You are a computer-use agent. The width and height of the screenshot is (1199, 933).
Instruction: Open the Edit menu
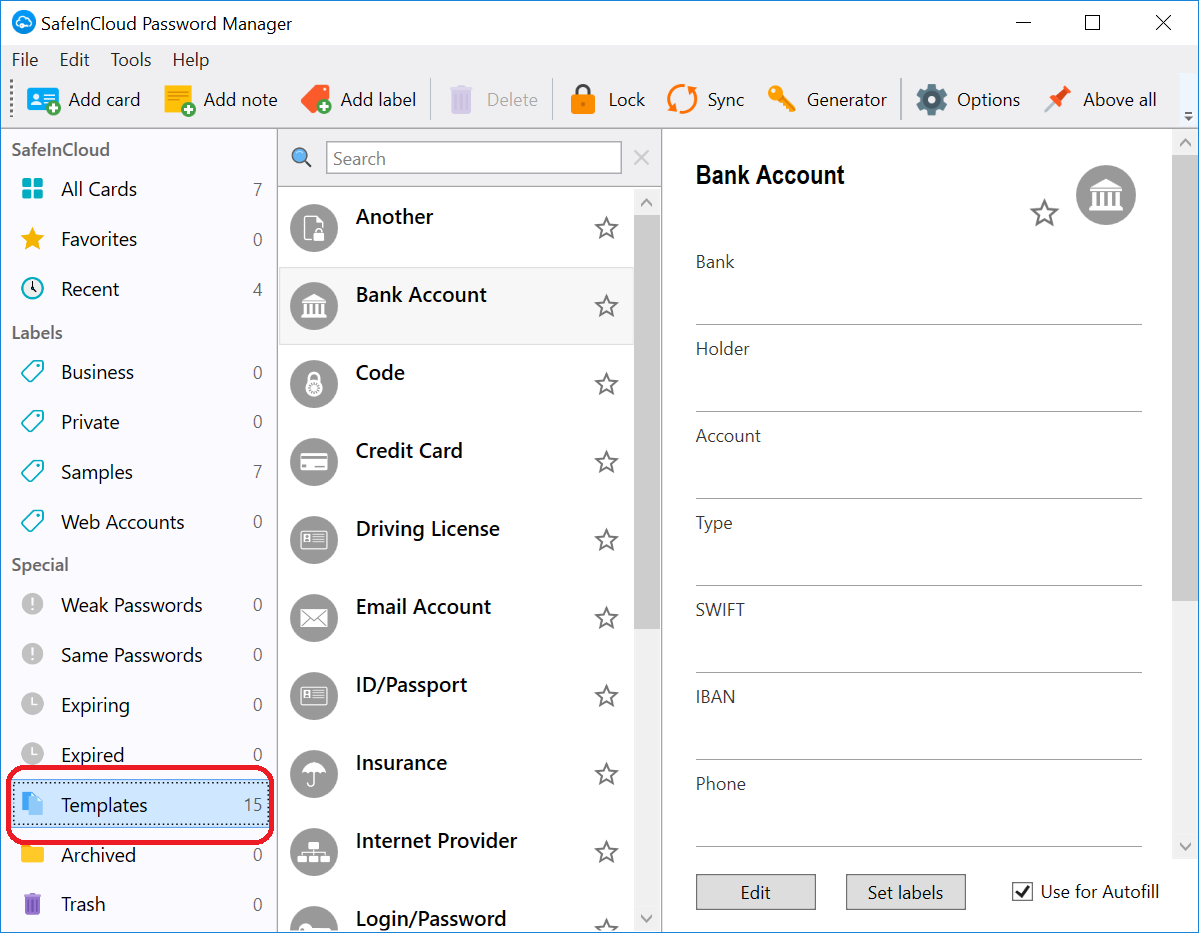pos(74,60)
